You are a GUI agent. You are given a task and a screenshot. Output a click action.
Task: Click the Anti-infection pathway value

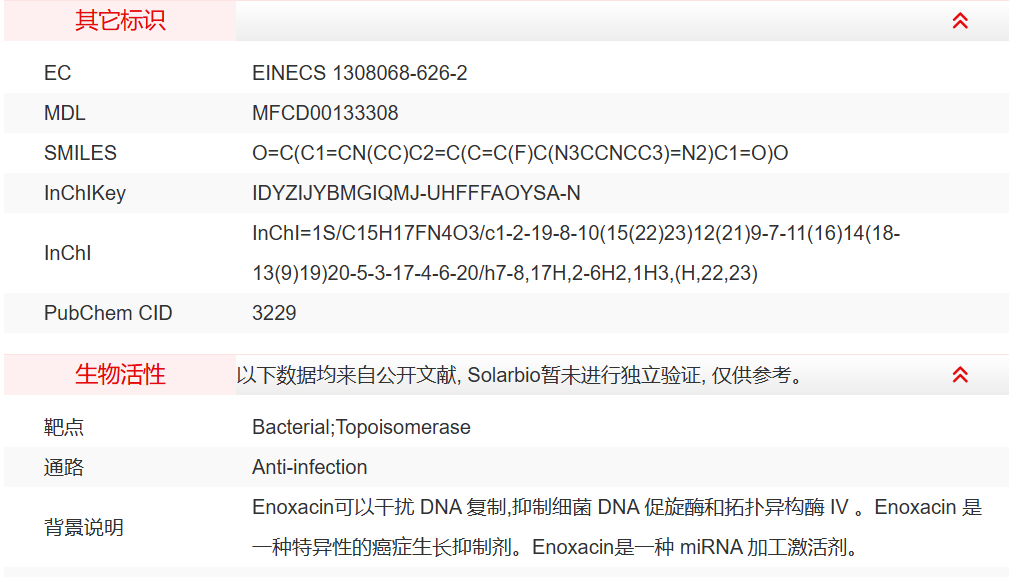309,467
